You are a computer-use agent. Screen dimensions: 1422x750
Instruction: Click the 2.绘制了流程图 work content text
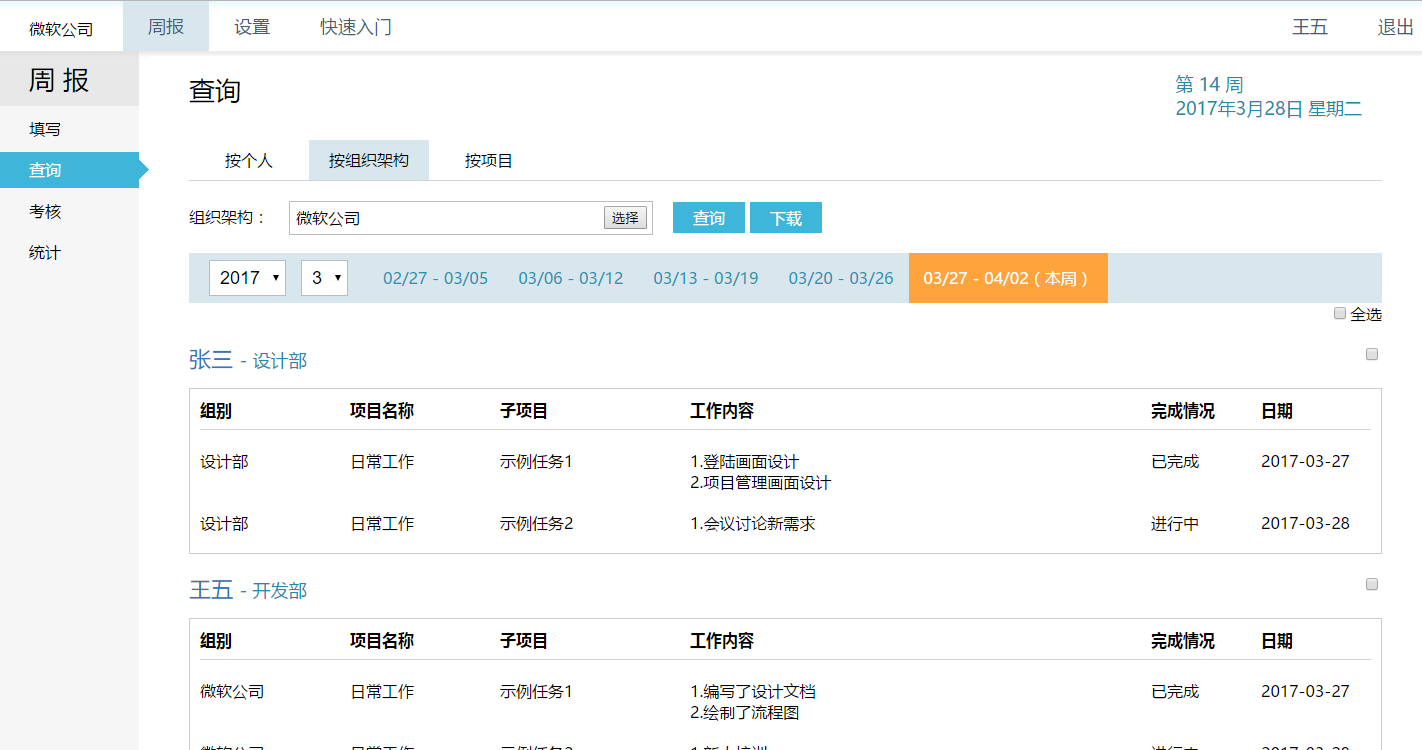[x=745, y=713]
